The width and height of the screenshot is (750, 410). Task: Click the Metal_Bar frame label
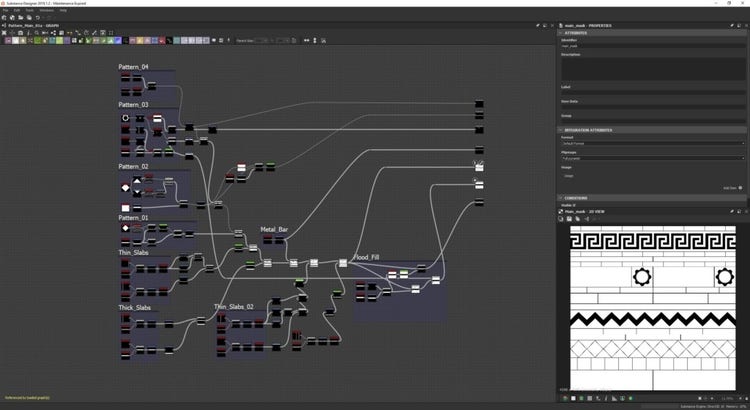tap(274, 229)
